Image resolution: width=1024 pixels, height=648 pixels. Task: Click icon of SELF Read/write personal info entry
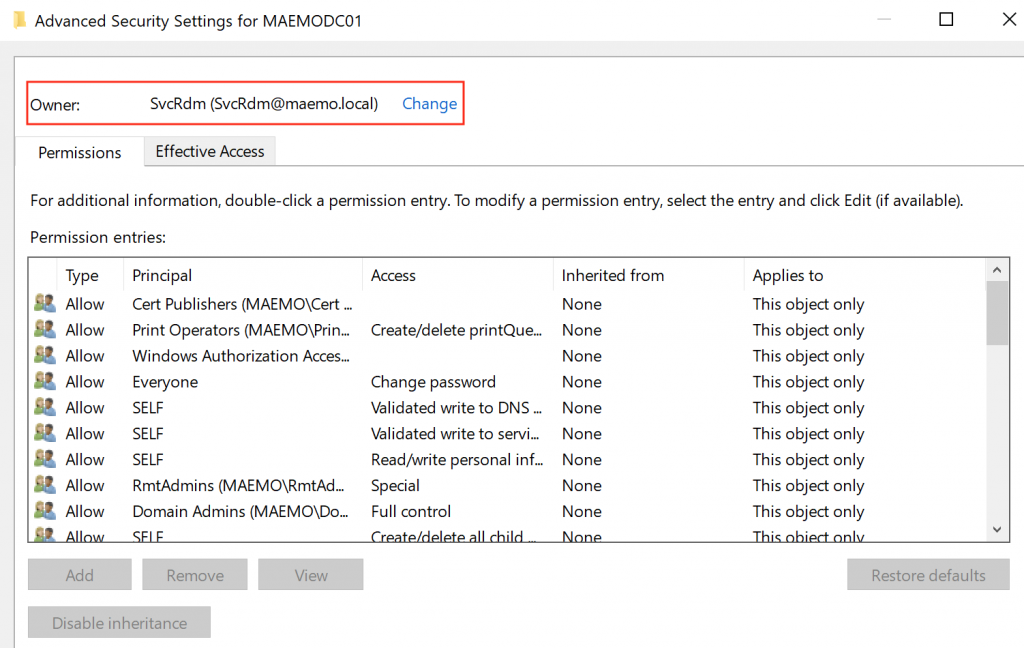click(x=44, y=459)
